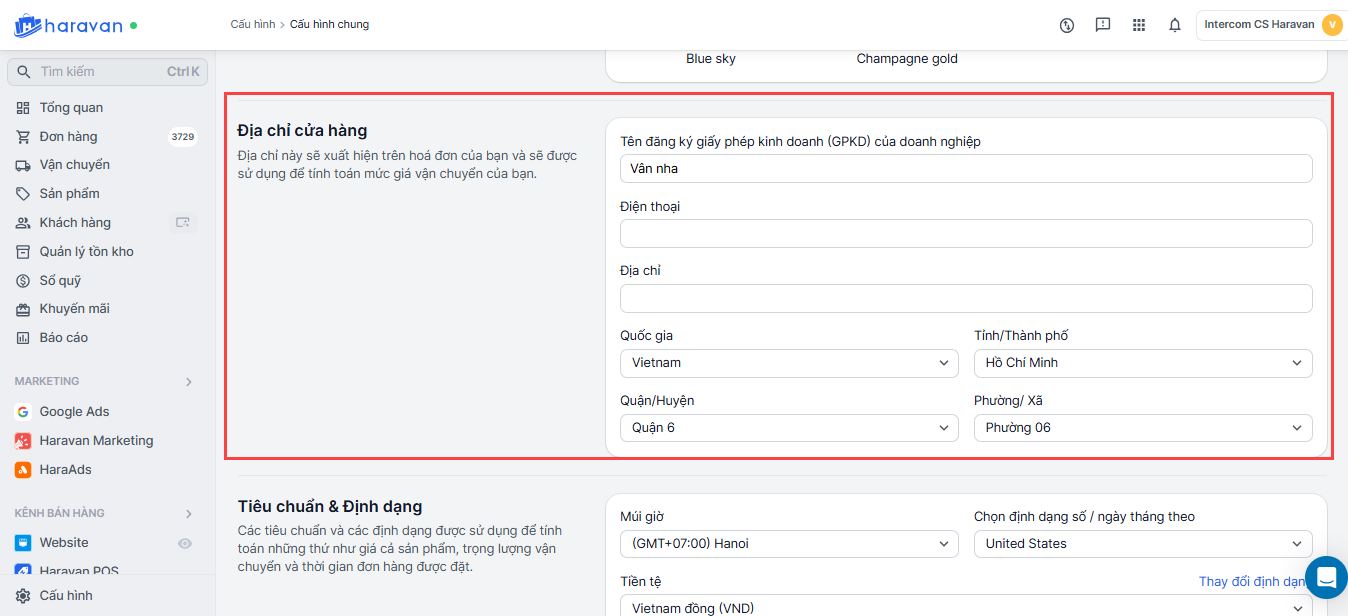Open the United States format dropdown
This screenshot has height=616, width=1348.
1143,544
